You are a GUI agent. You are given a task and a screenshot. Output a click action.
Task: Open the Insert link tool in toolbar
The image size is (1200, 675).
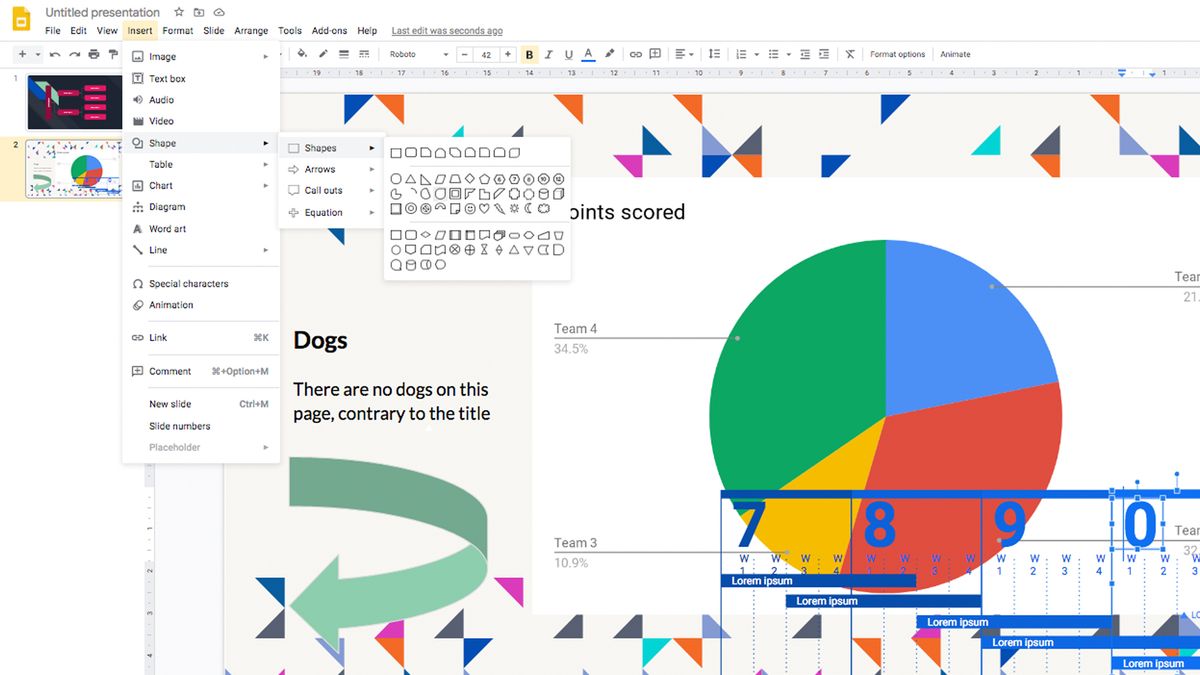tap(635, 54)
